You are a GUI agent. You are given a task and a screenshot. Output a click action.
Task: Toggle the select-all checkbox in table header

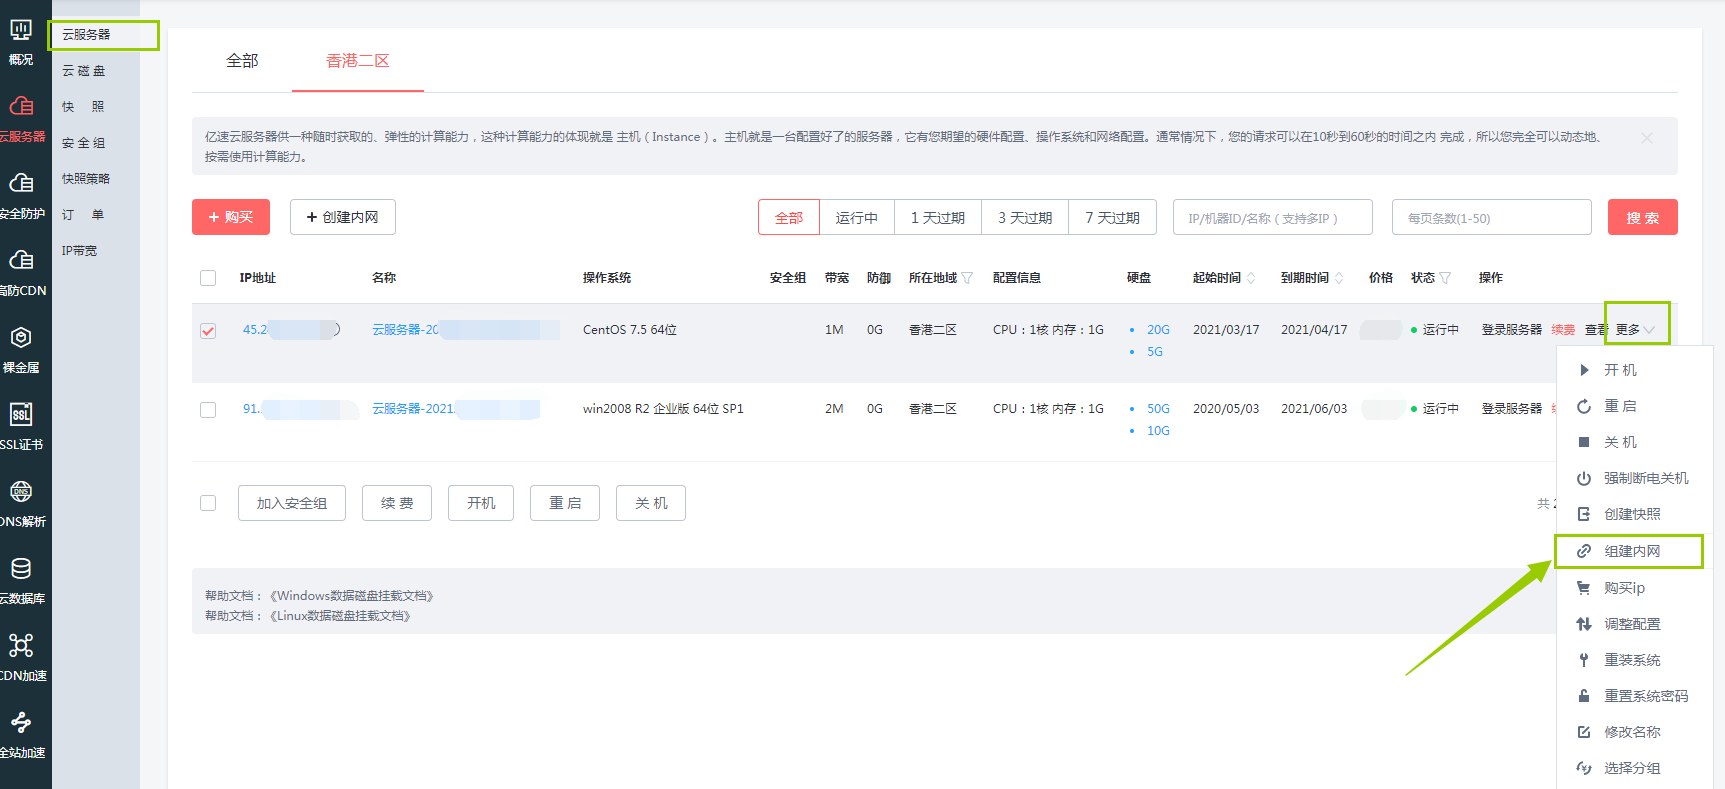pos(208,278)
